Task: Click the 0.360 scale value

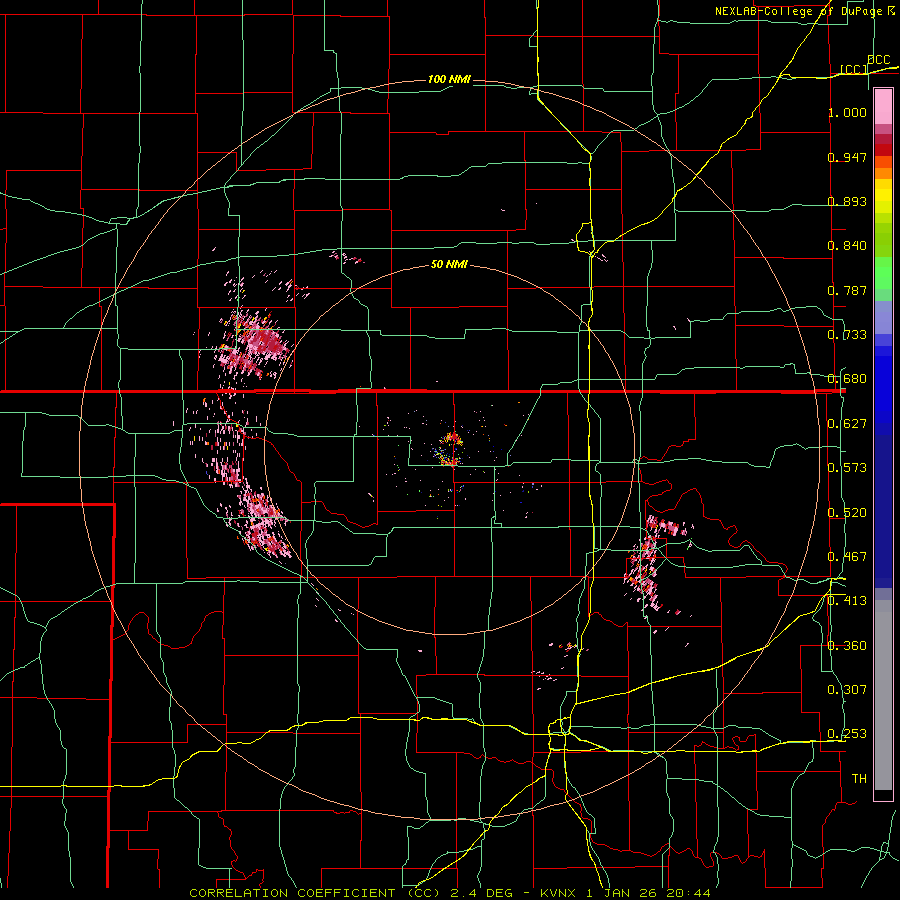Action: pyautogui.click(x=847, y=646)
